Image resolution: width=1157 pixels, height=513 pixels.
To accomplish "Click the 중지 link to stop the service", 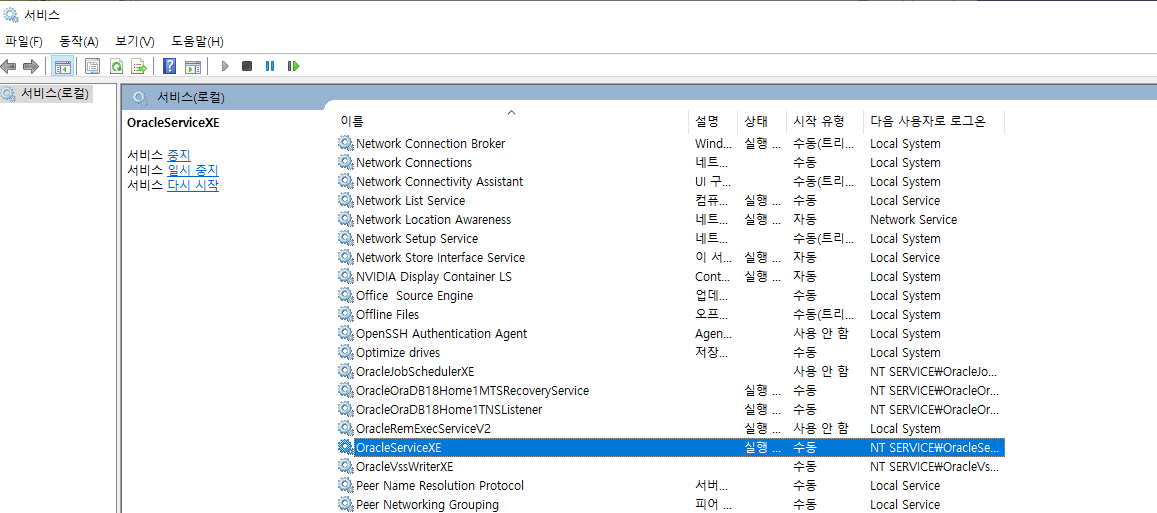I will (179, 155).
